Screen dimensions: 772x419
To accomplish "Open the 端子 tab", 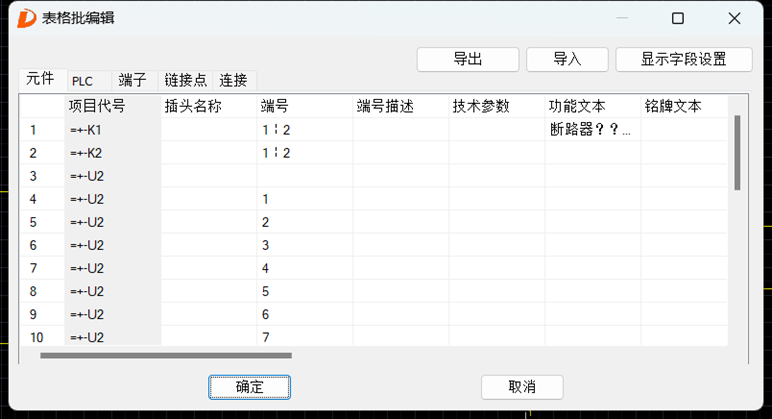I will [x=134, y=81].
